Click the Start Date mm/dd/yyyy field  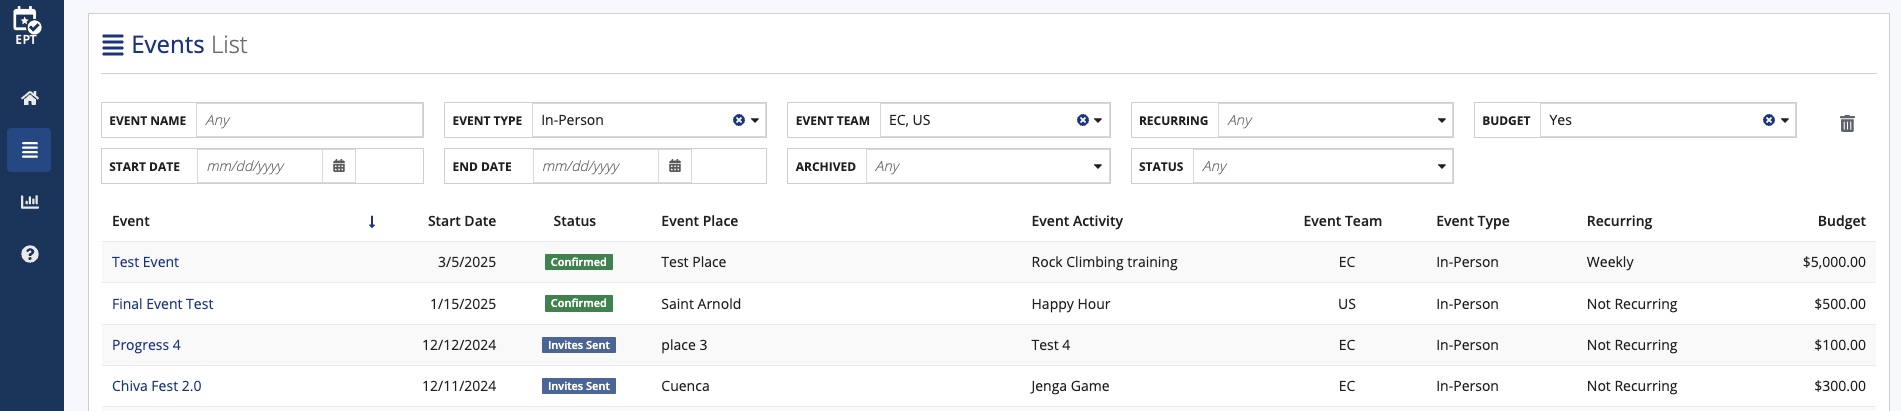tap(260, 166)
